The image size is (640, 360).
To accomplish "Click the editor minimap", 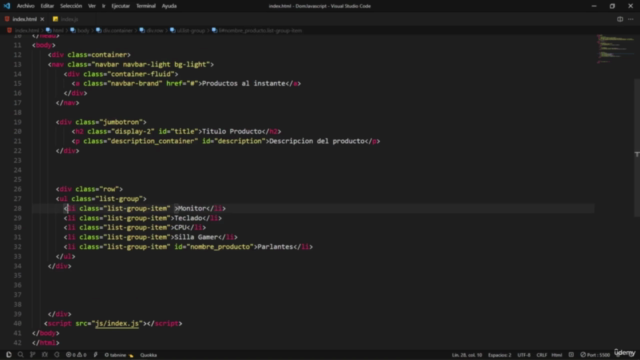I will [x=616, y=49].
